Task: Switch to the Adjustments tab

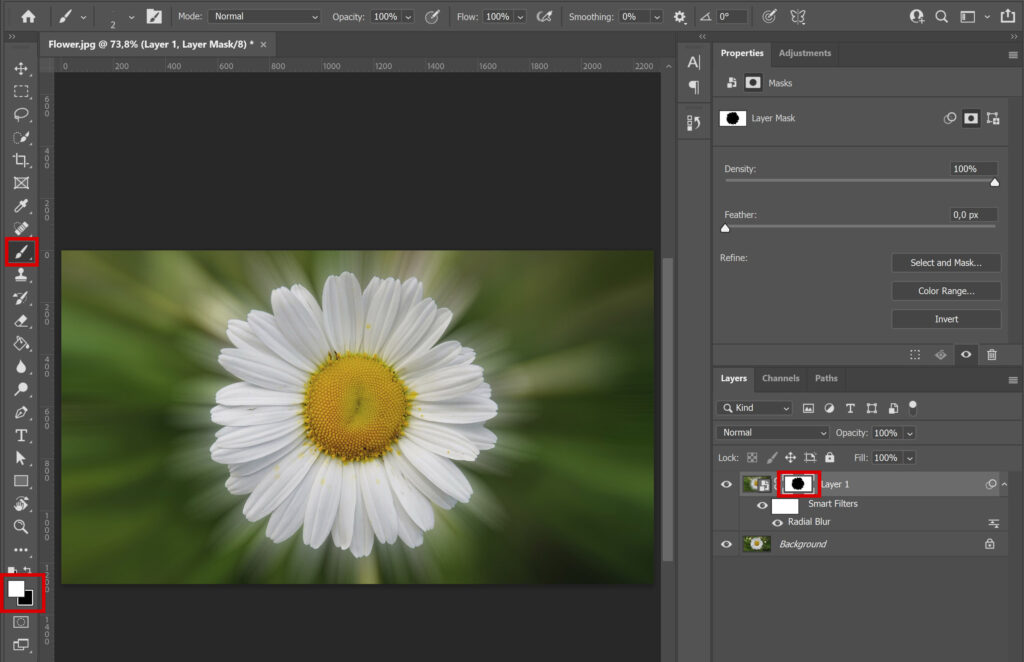Action: (805, 53)
